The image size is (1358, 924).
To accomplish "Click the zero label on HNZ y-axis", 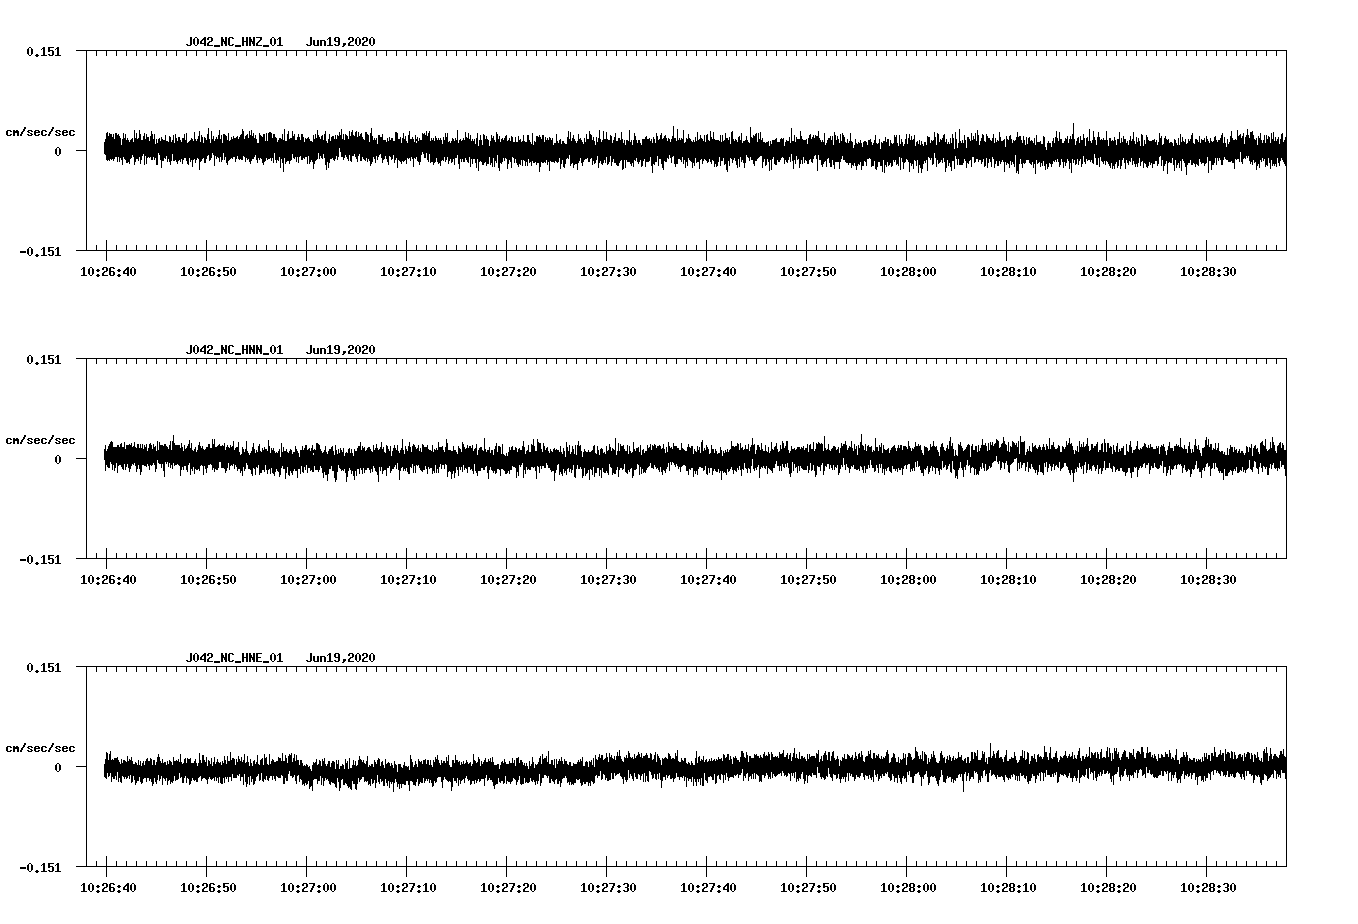I will (58, 151).
